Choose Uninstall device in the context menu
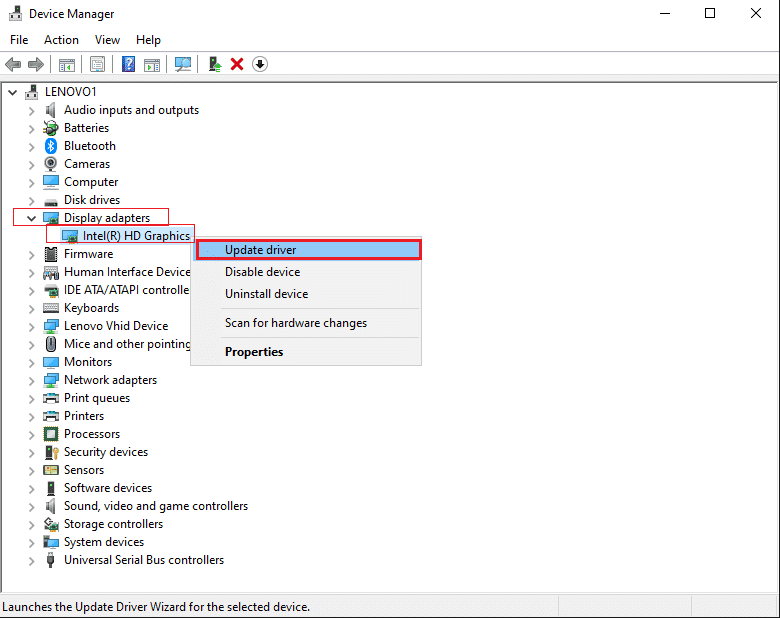Image resolution: width=780 pixels, height=618 pixels. [266, 294]
